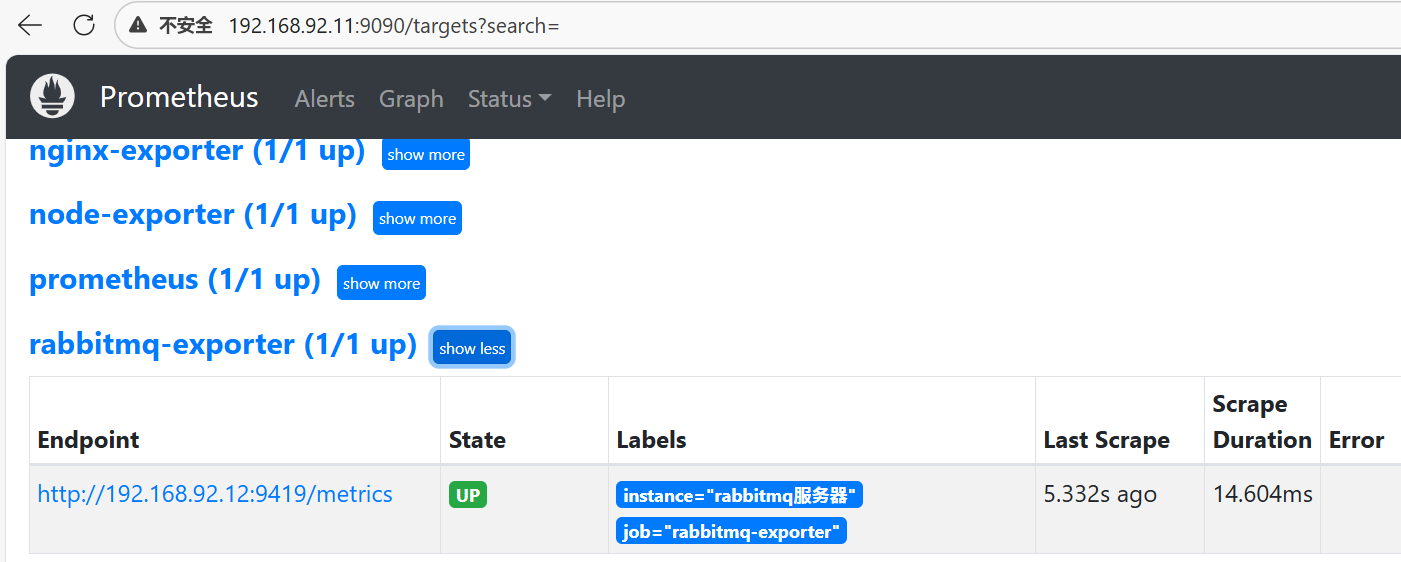Click the State column header
Image resolution: width=1401 pixels, height=562 pixels.
(x=477, y=440)
